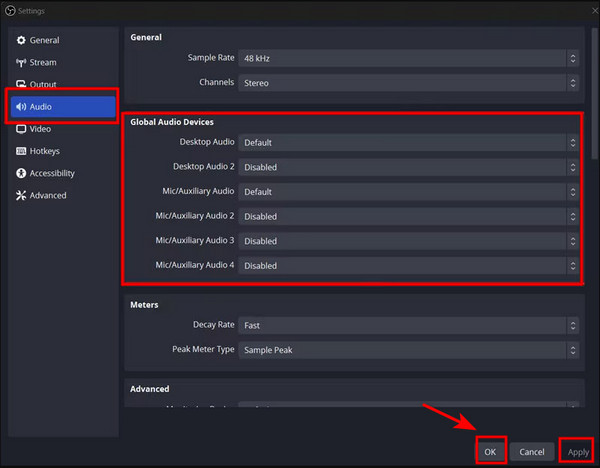Open the Desktop Audio device dropdown
Viewport: 600px width, 468px height.
(x=409, y=143)
